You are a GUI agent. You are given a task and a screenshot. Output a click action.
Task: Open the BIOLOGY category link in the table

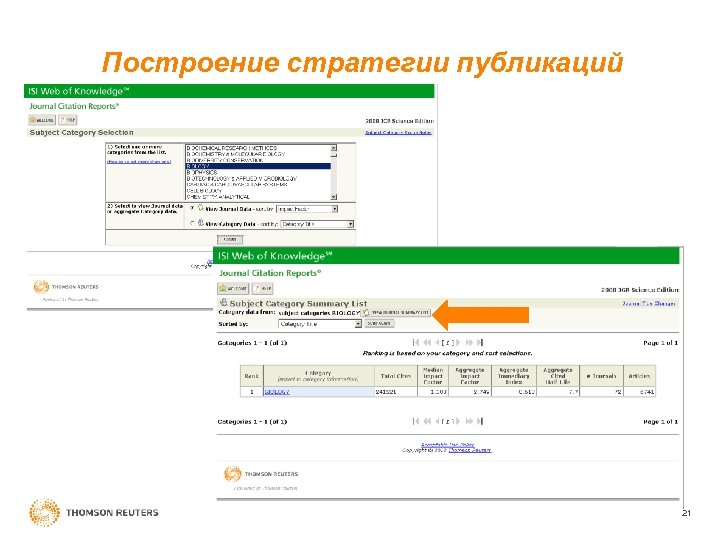point(277,392)
